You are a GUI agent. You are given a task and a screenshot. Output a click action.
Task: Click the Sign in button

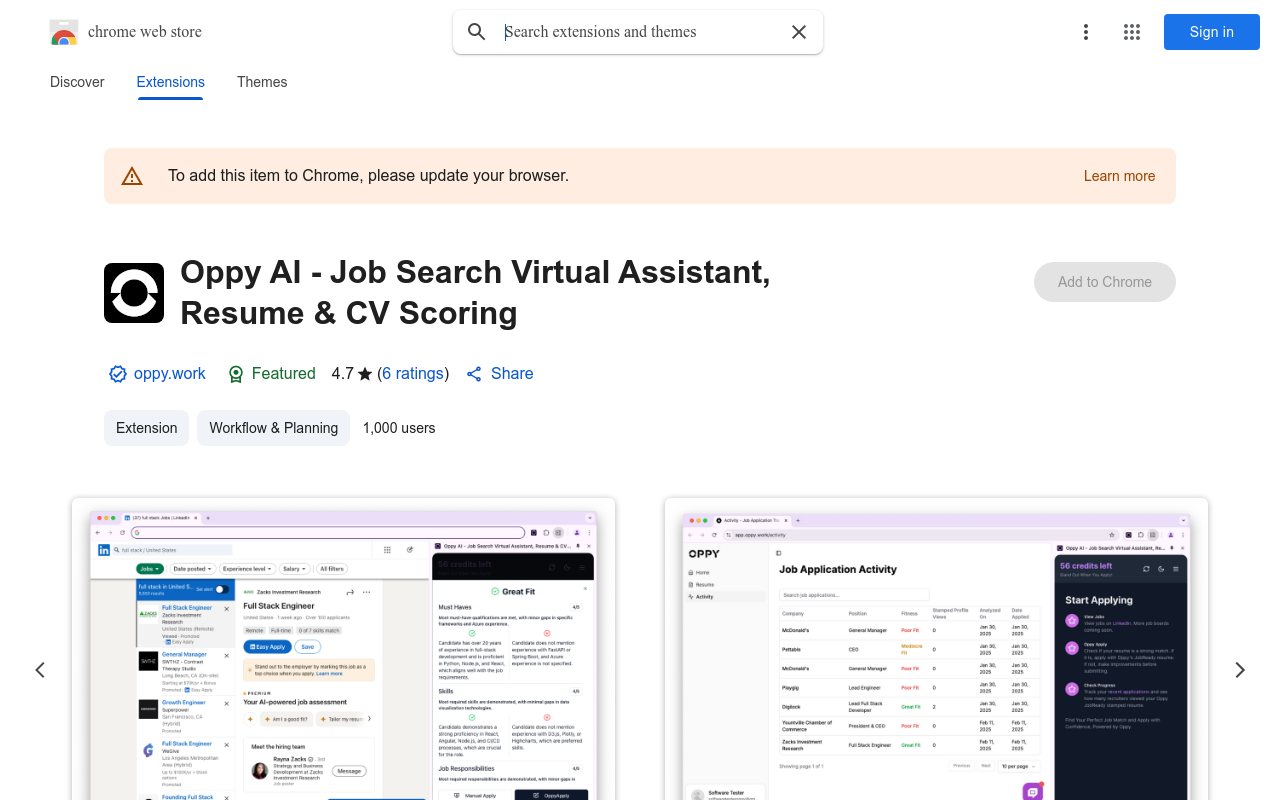1212,32
